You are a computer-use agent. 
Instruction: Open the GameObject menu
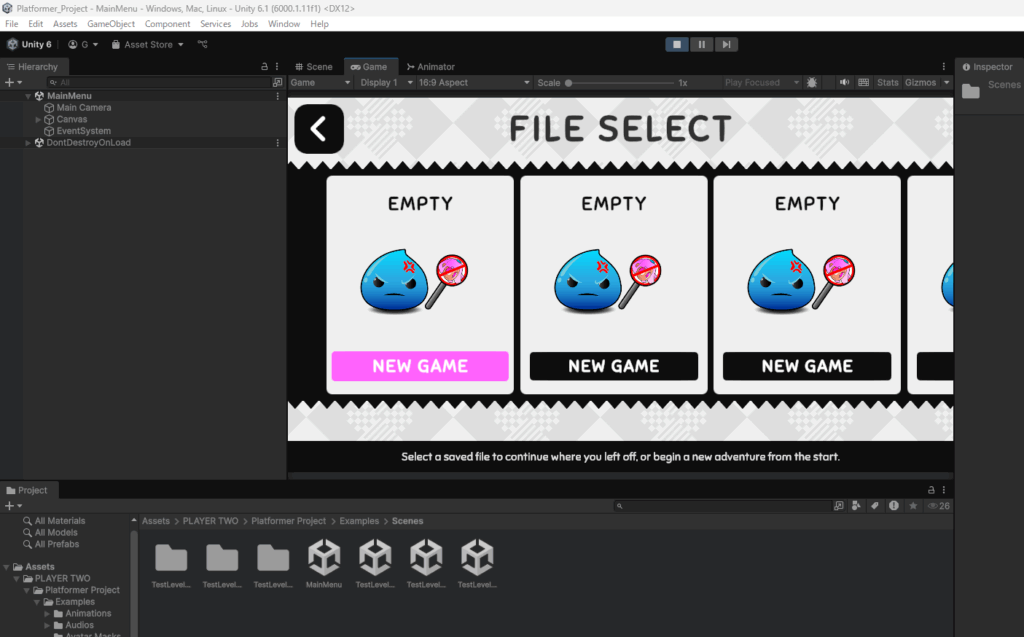pos(111,24)
